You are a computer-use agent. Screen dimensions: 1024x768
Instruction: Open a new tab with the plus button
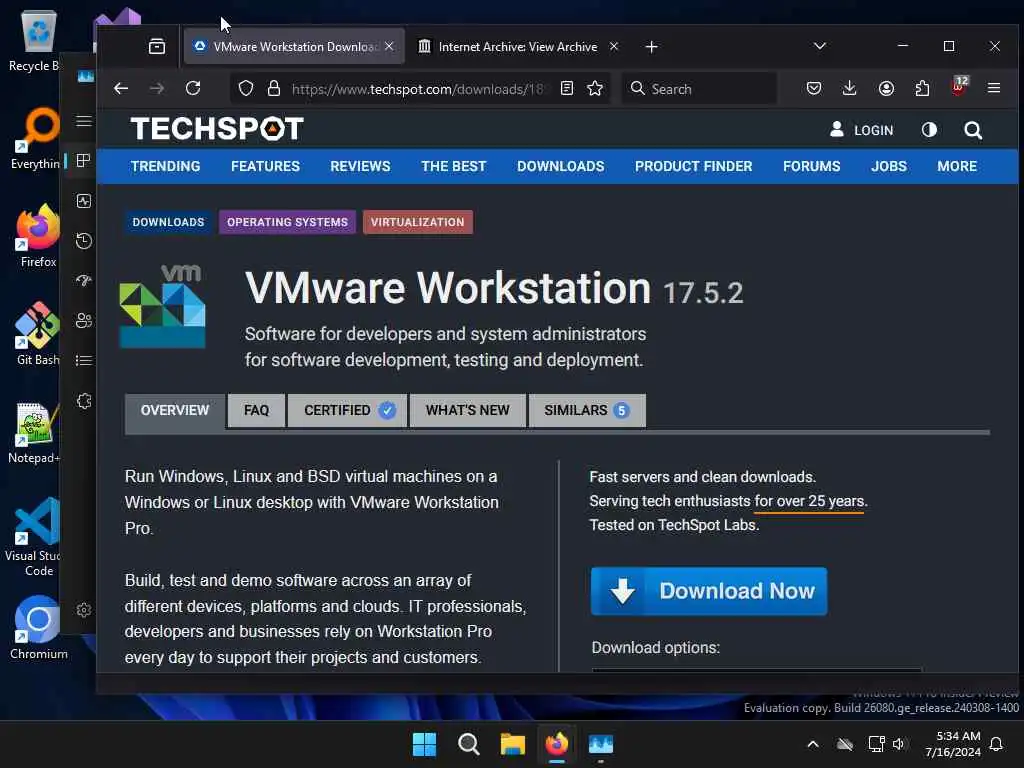[x=651, y=46]
